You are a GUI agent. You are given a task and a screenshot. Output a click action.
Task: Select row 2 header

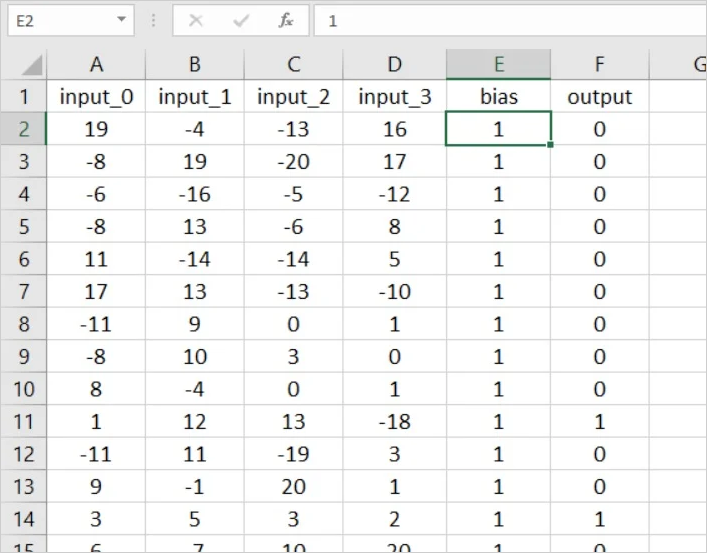point(23,129)
